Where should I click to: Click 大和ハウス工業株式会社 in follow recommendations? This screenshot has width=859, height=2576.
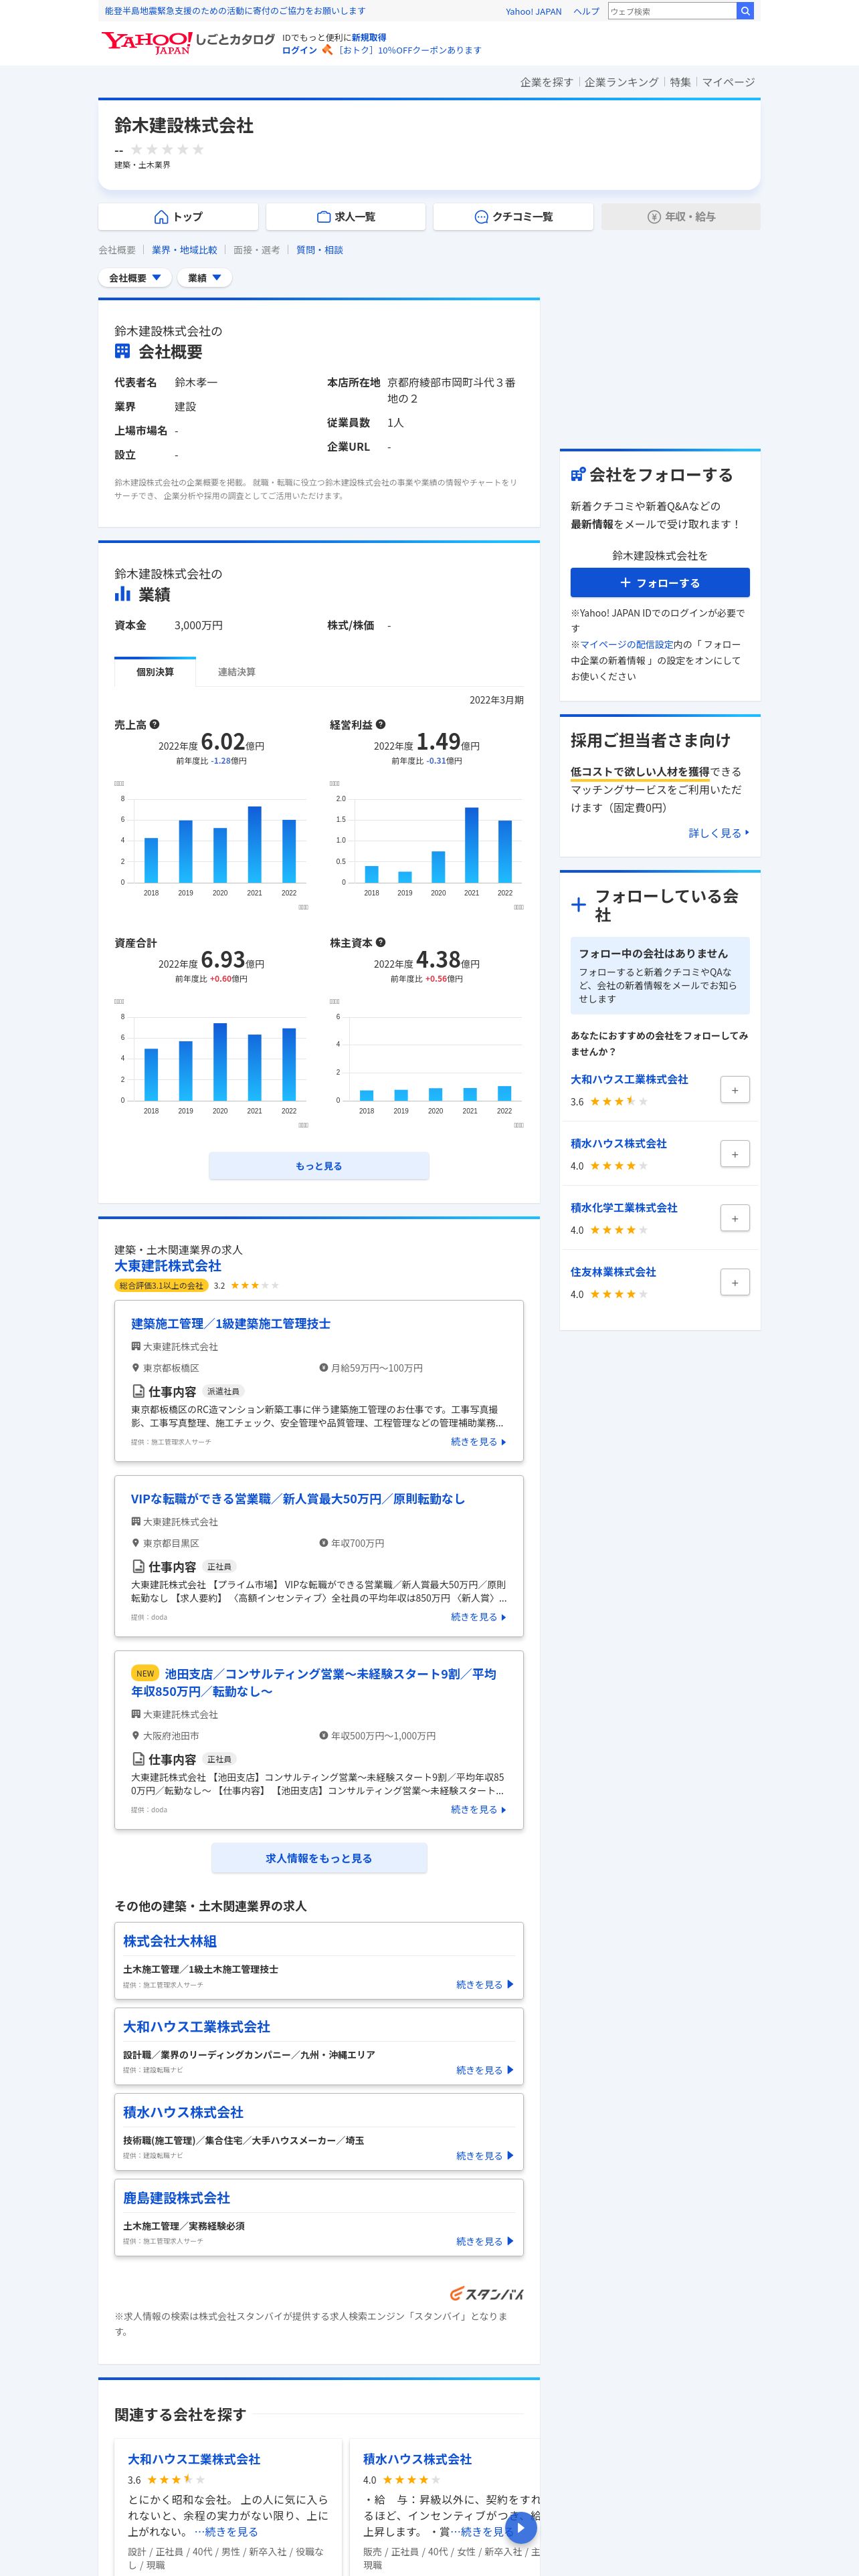coord(629,1079)
